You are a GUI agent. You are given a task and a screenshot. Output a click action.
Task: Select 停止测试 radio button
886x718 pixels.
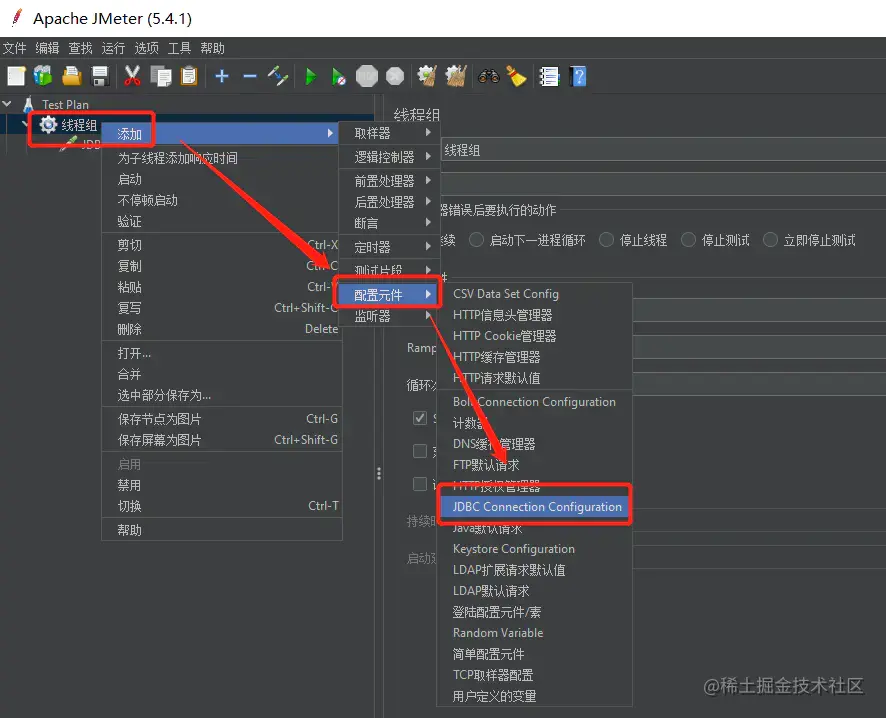(x=688, y=240)
